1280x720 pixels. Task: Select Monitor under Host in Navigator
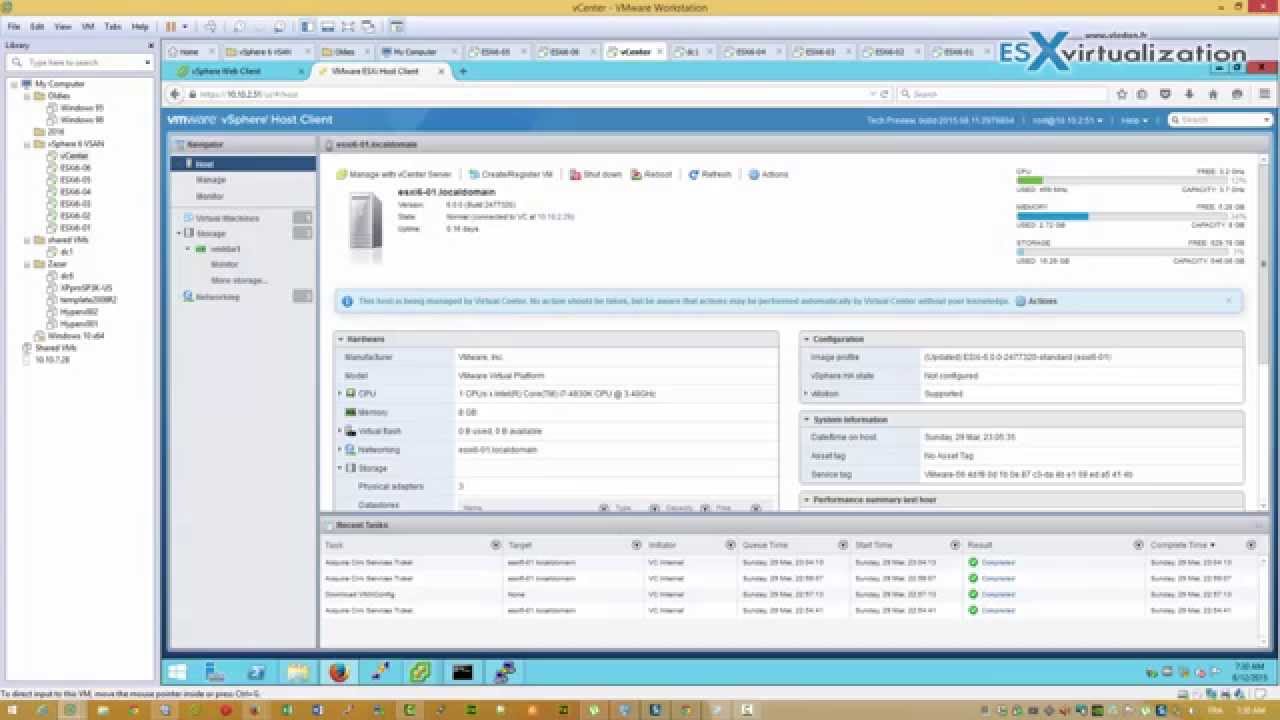[x=210, y=196]
